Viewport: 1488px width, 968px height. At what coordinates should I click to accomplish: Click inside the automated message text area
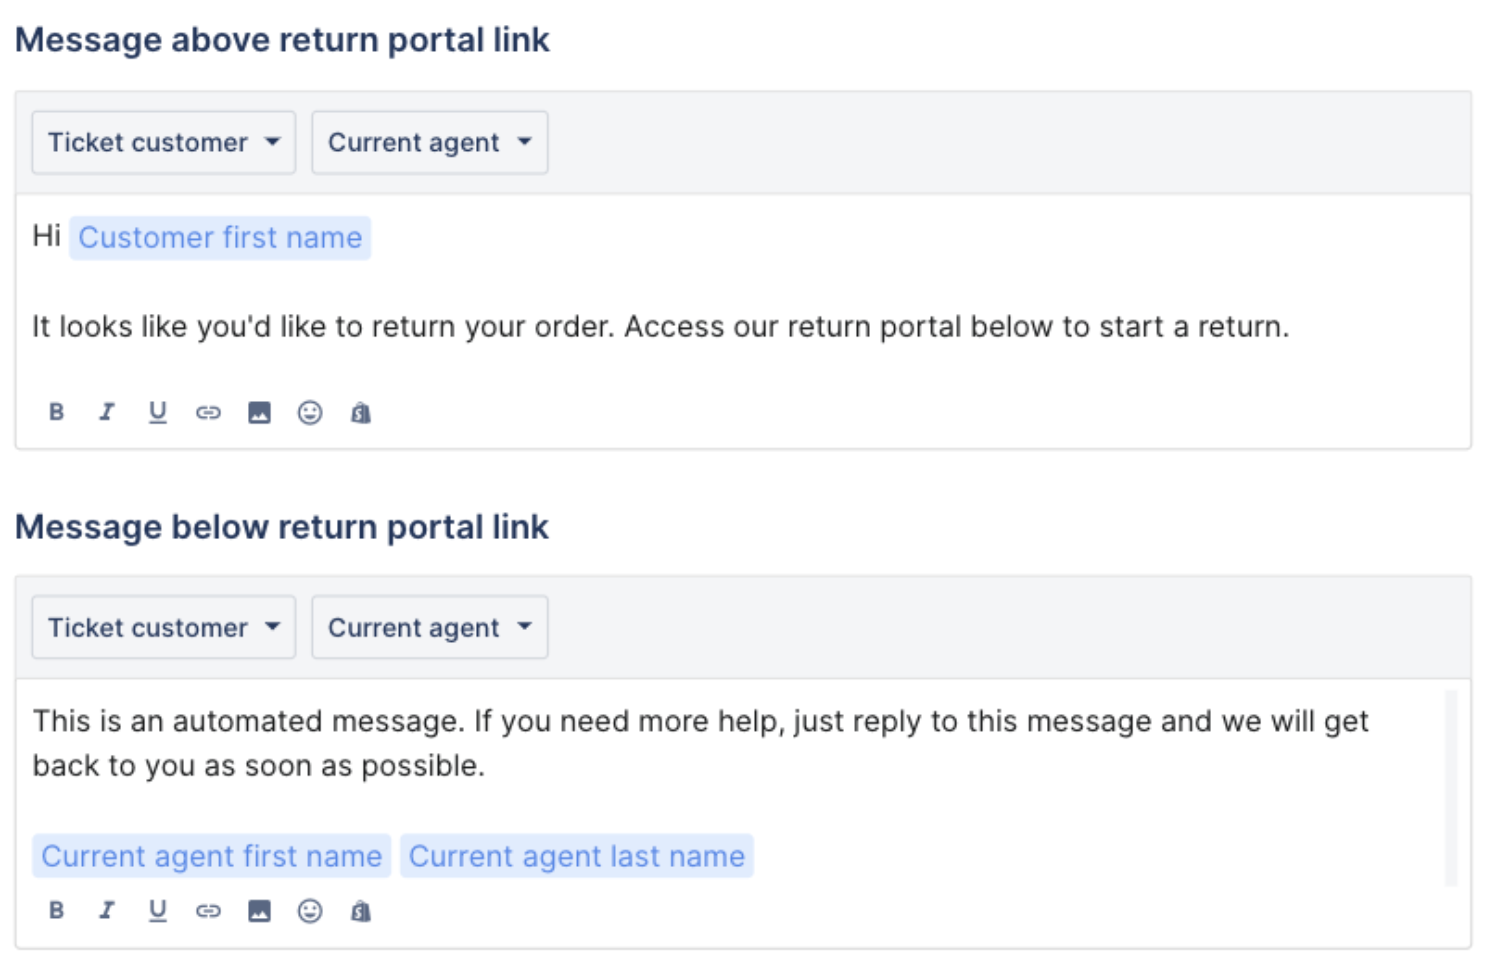[x=730, y=784]
